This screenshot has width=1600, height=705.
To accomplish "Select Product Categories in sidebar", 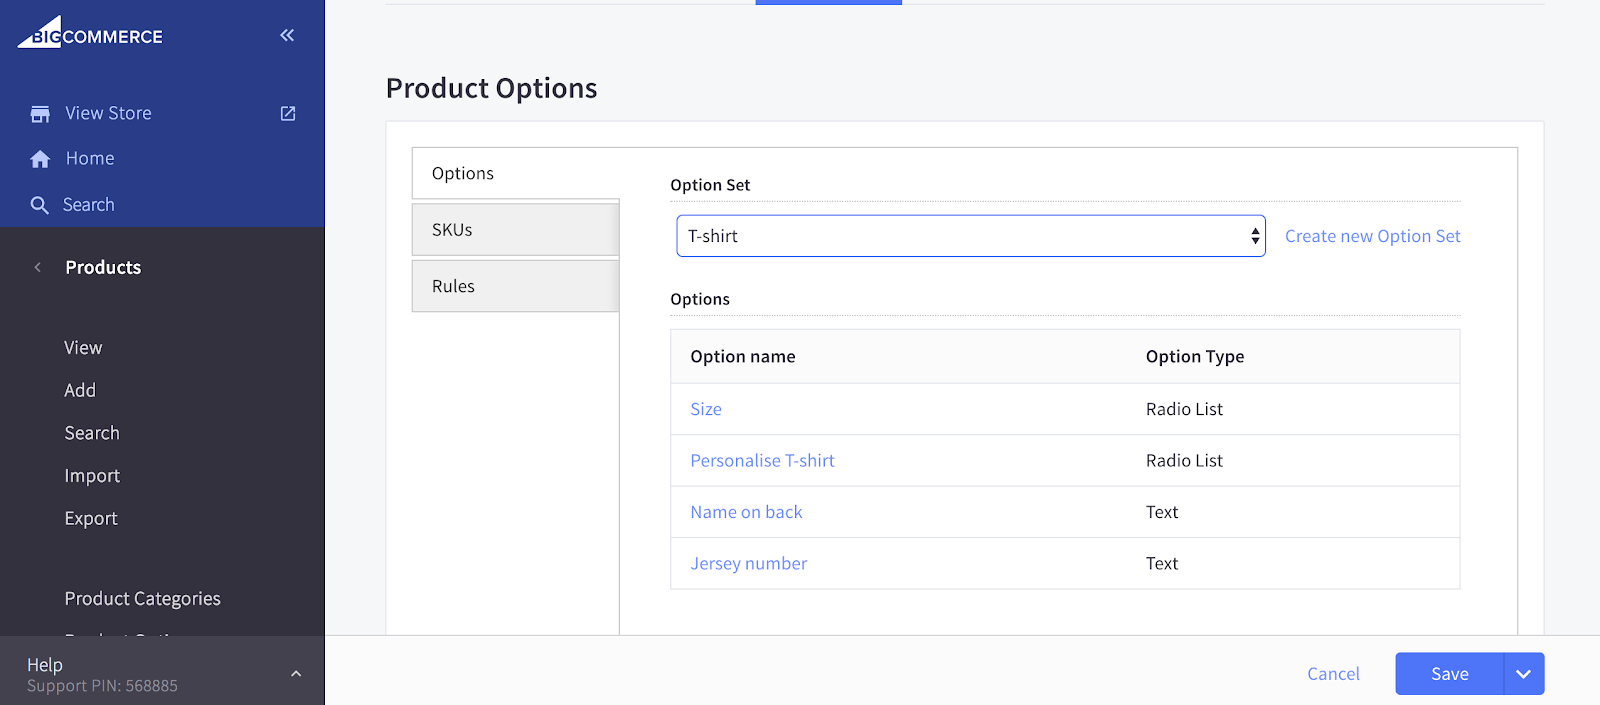I will pyautogui.click(x=143, y=598).
